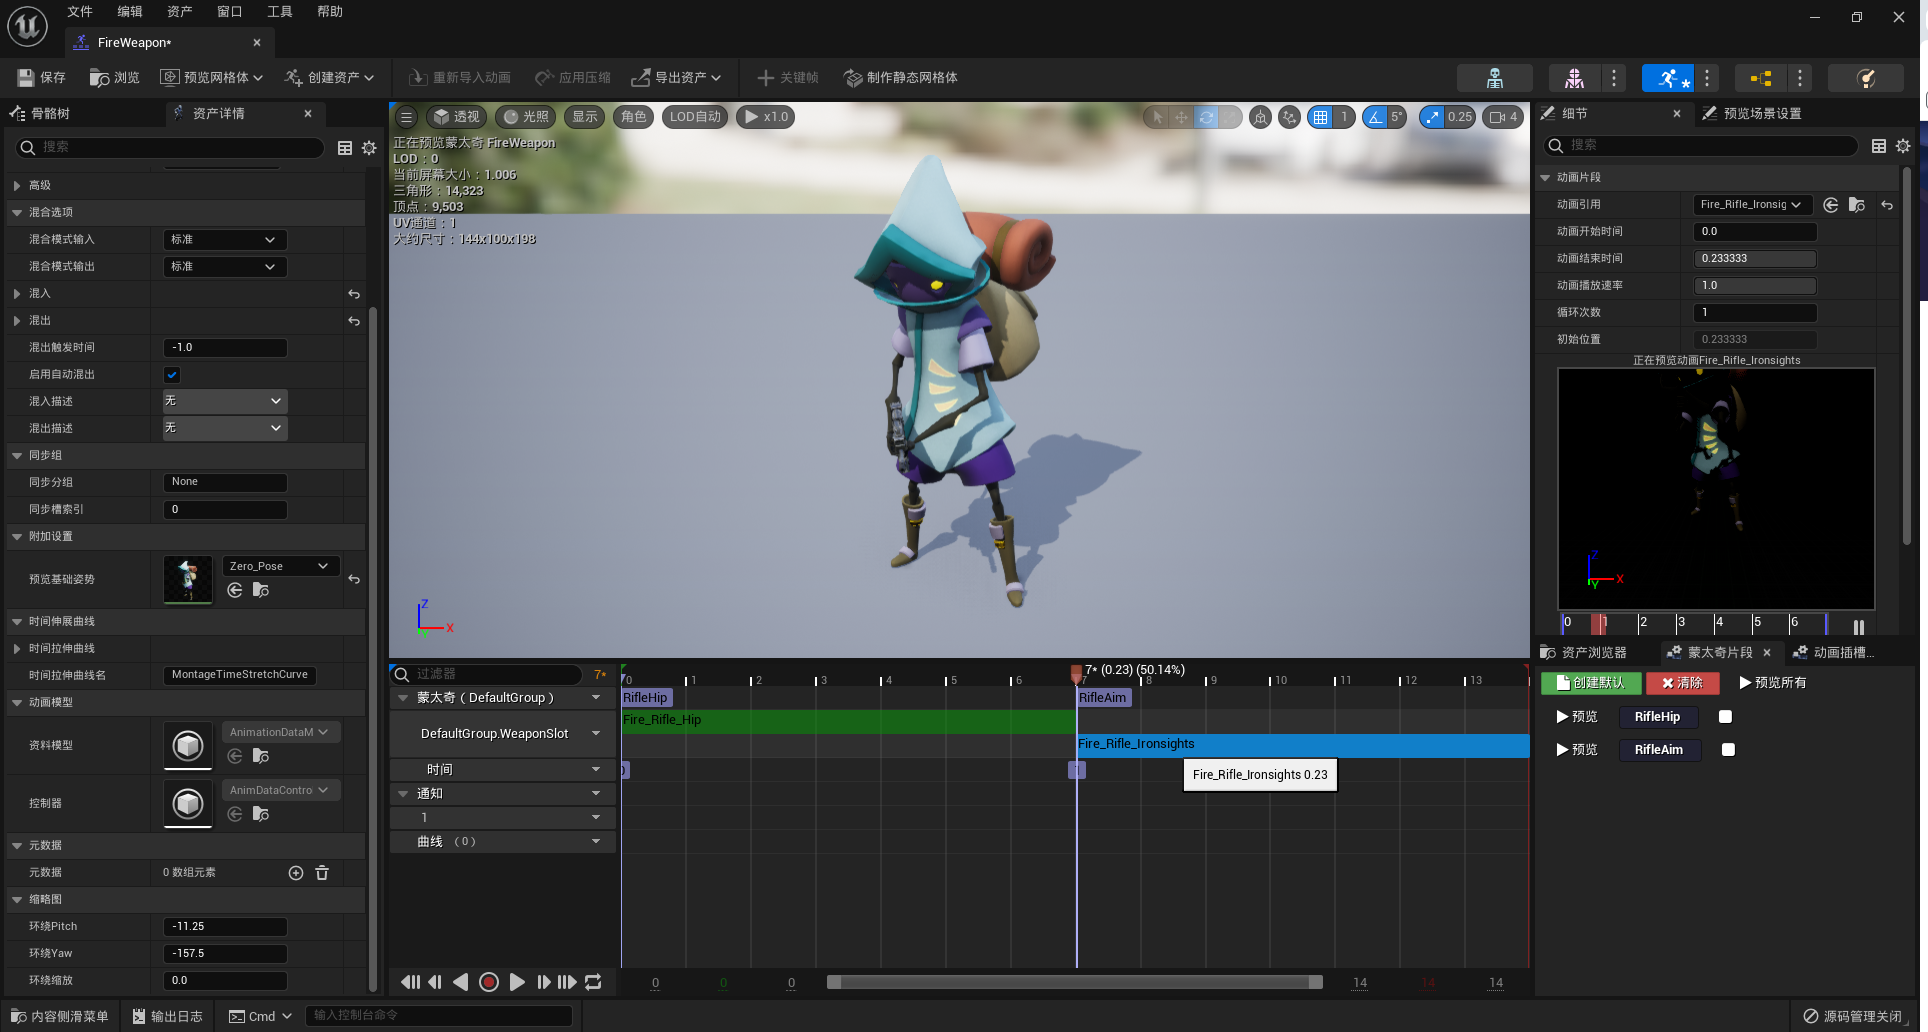Open 混入描述 dropdown

coord(225,401)
